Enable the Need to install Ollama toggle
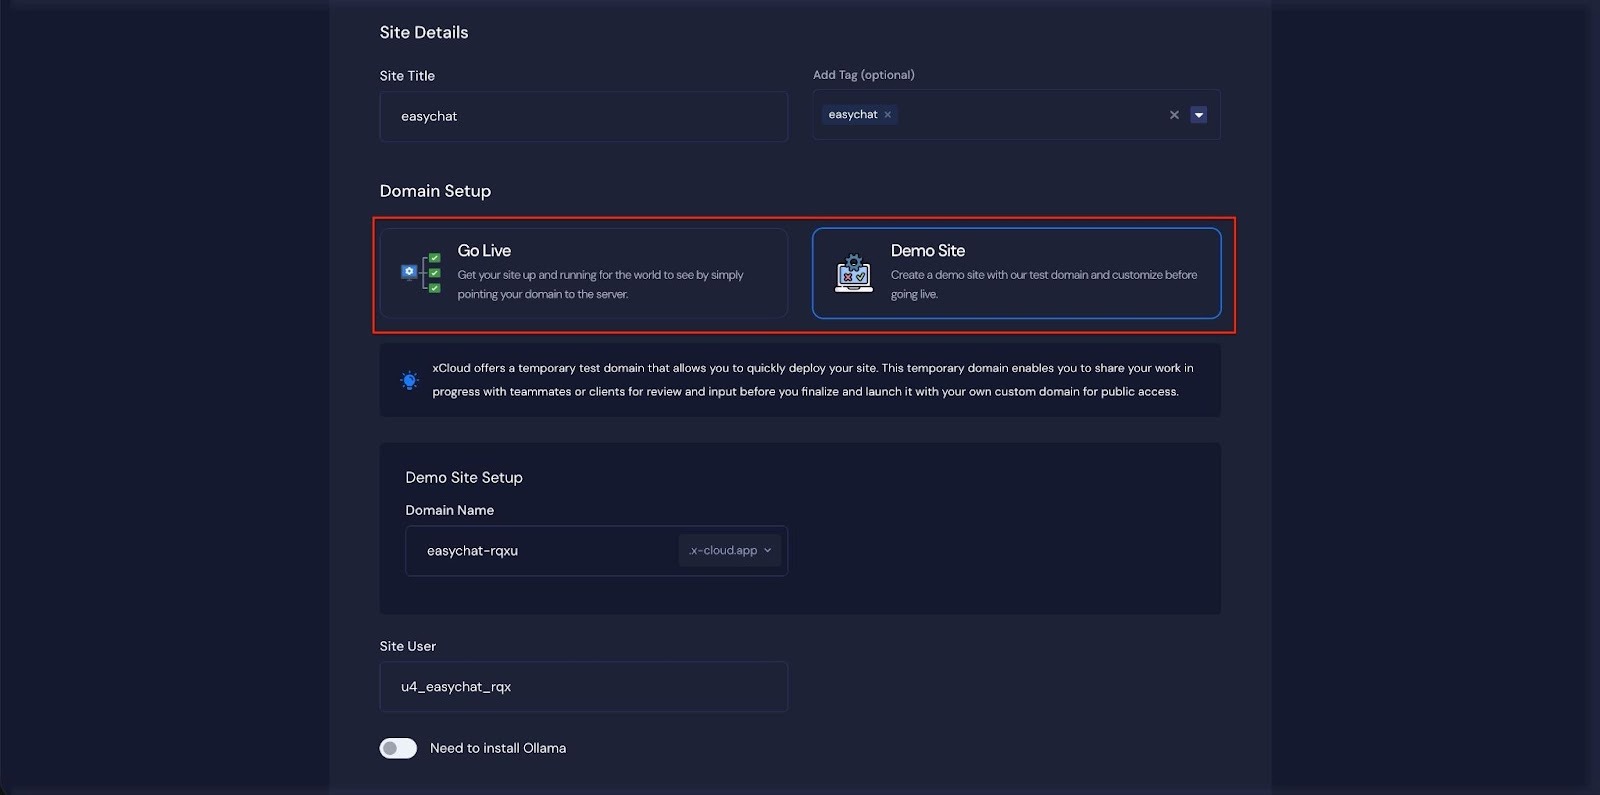The width and height of the screenshot is (1600, 795). tap(398, 748)
